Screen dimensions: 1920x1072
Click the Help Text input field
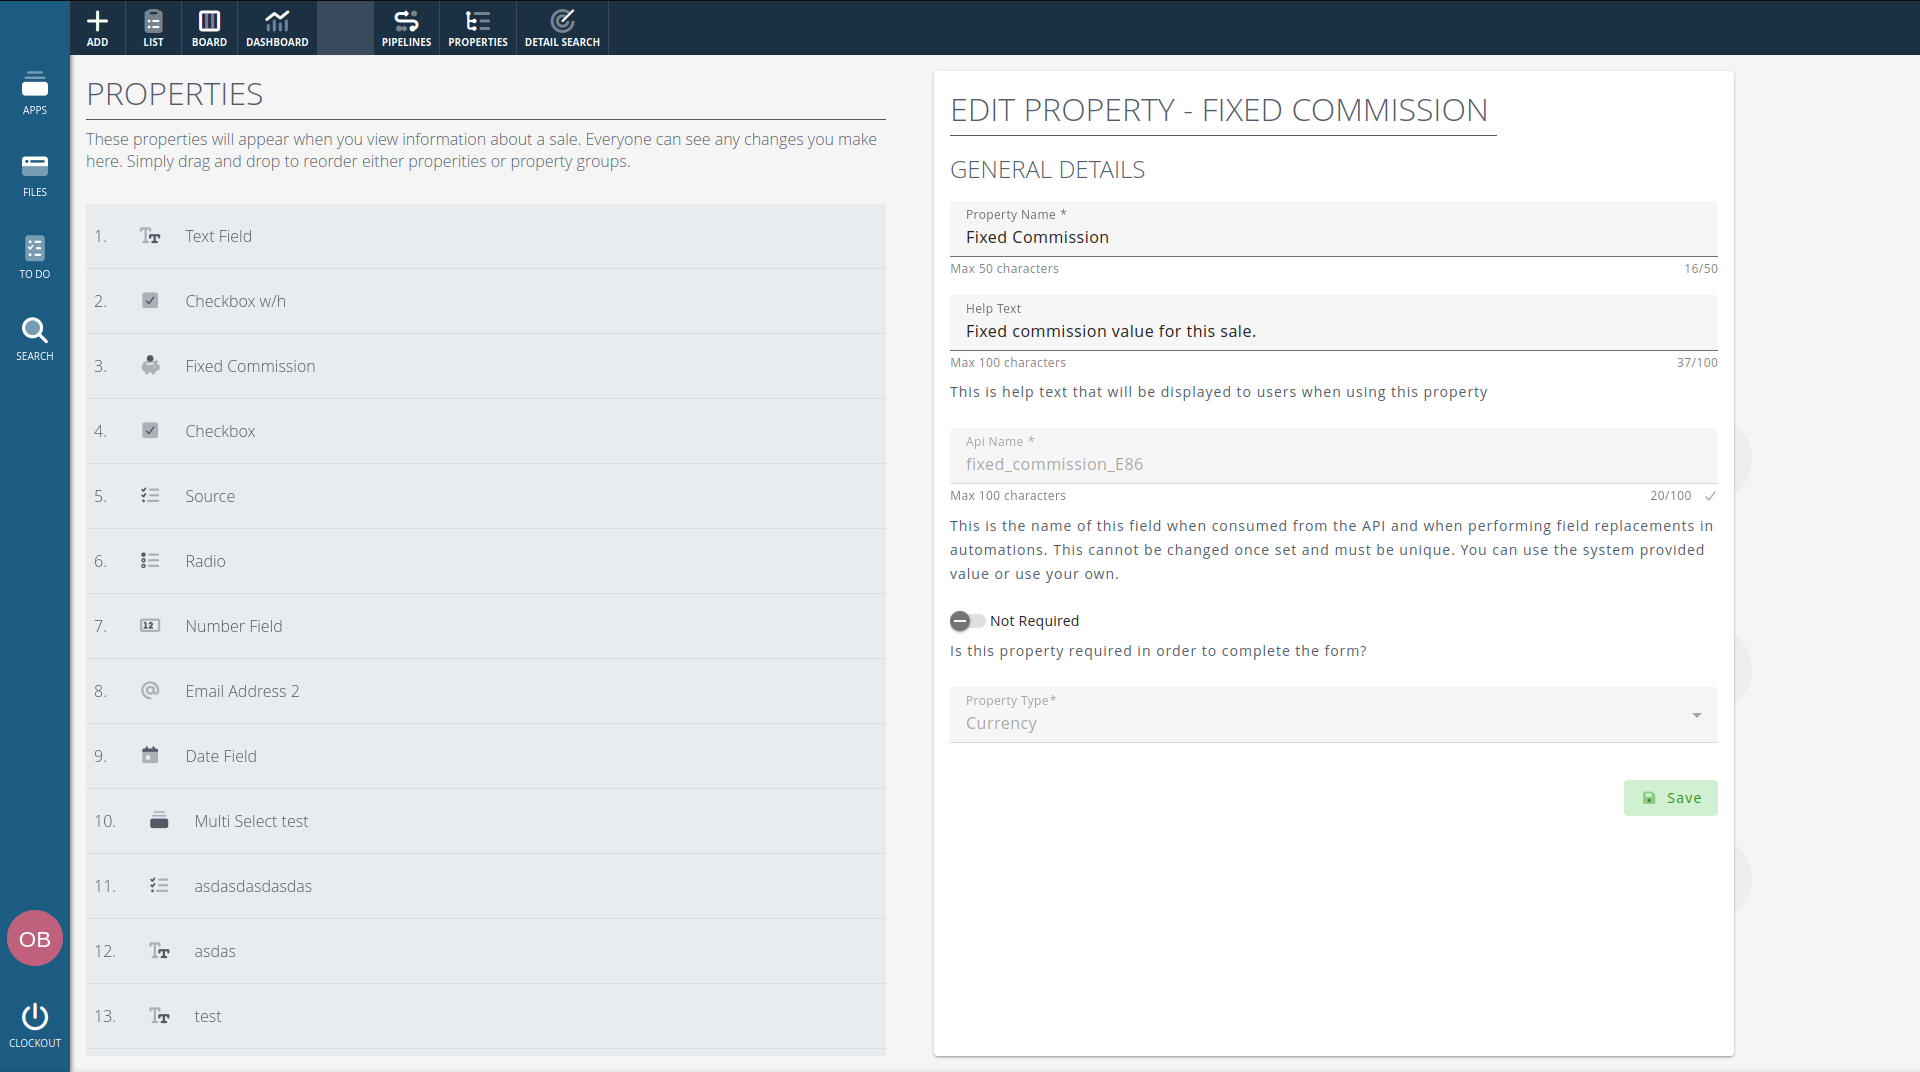[x=1332, y=331]
